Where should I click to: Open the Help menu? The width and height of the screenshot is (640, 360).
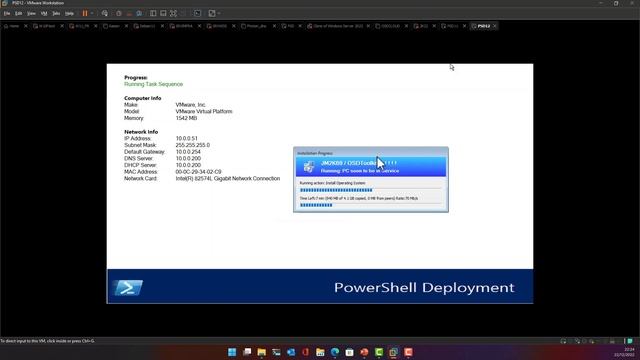(x=69, y=13)
